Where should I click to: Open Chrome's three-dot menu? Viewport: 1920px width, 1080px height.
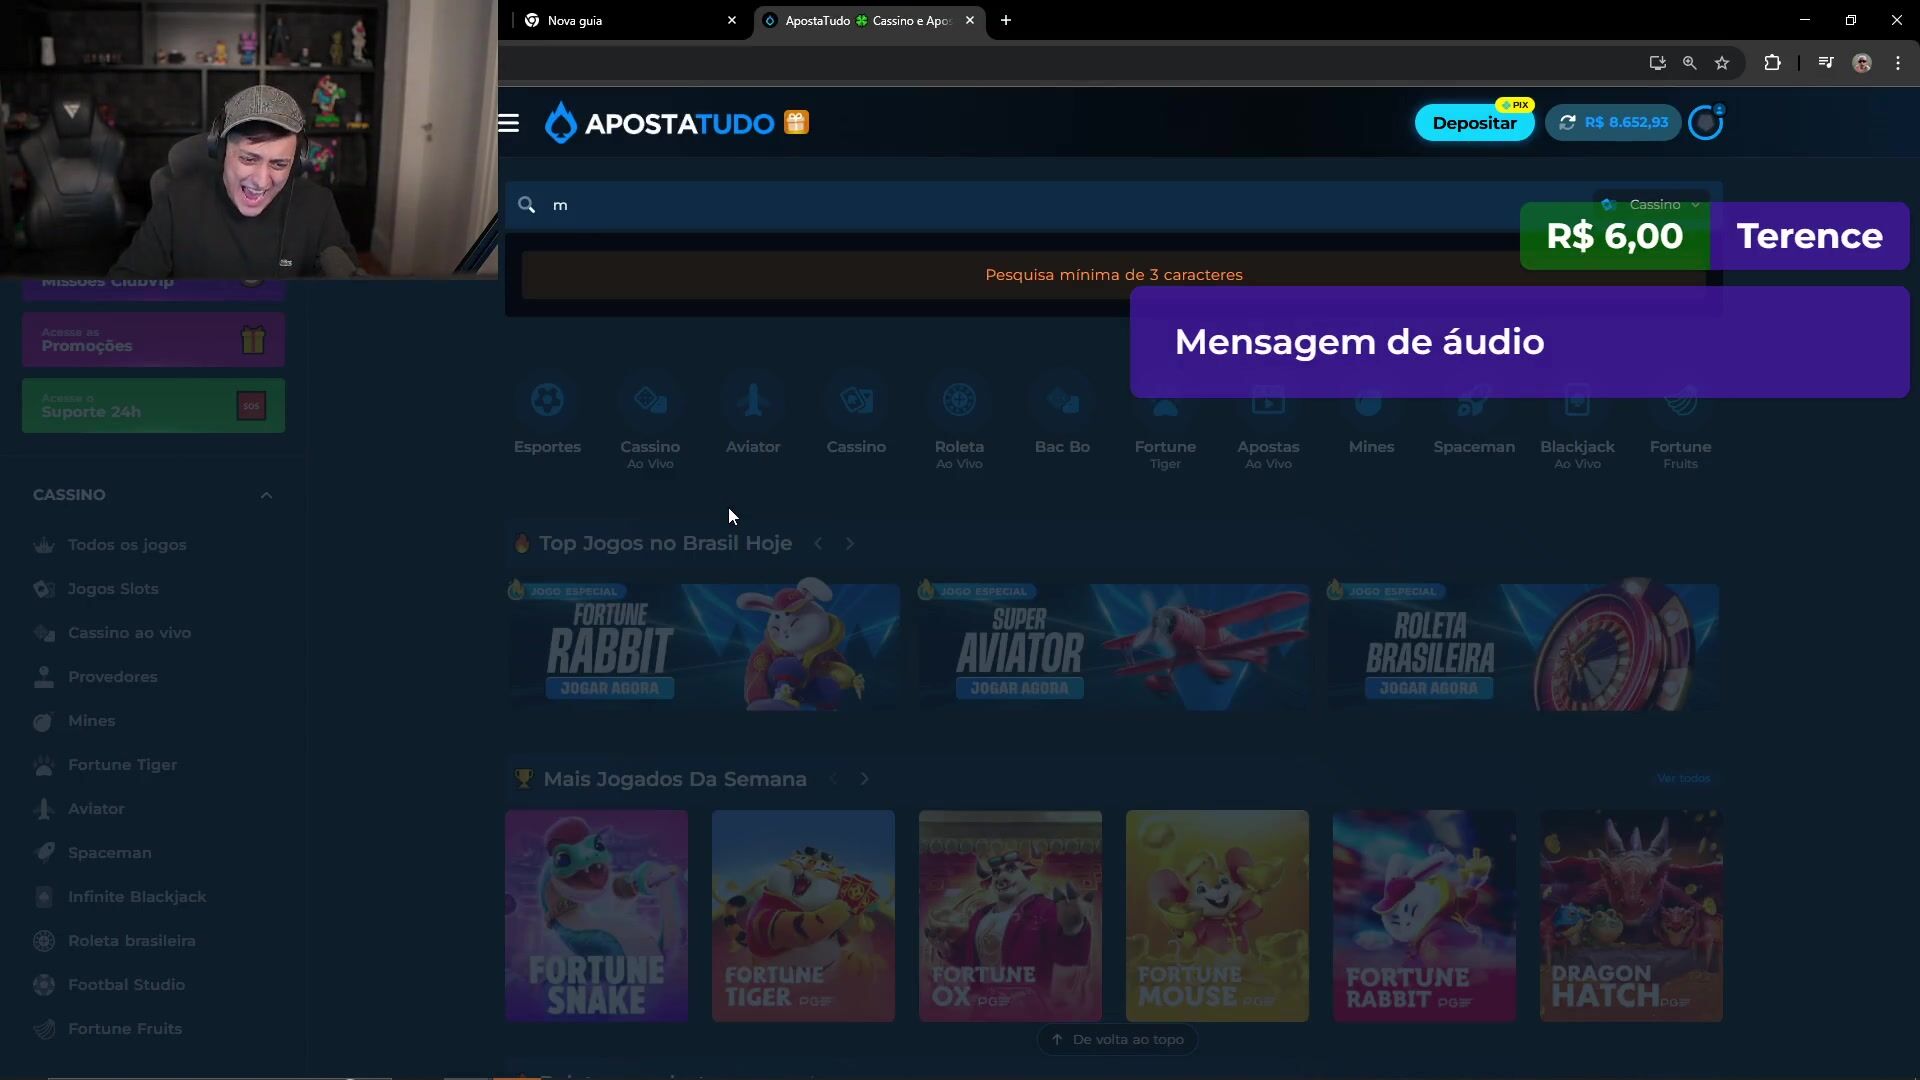[x=1898, y=63]
